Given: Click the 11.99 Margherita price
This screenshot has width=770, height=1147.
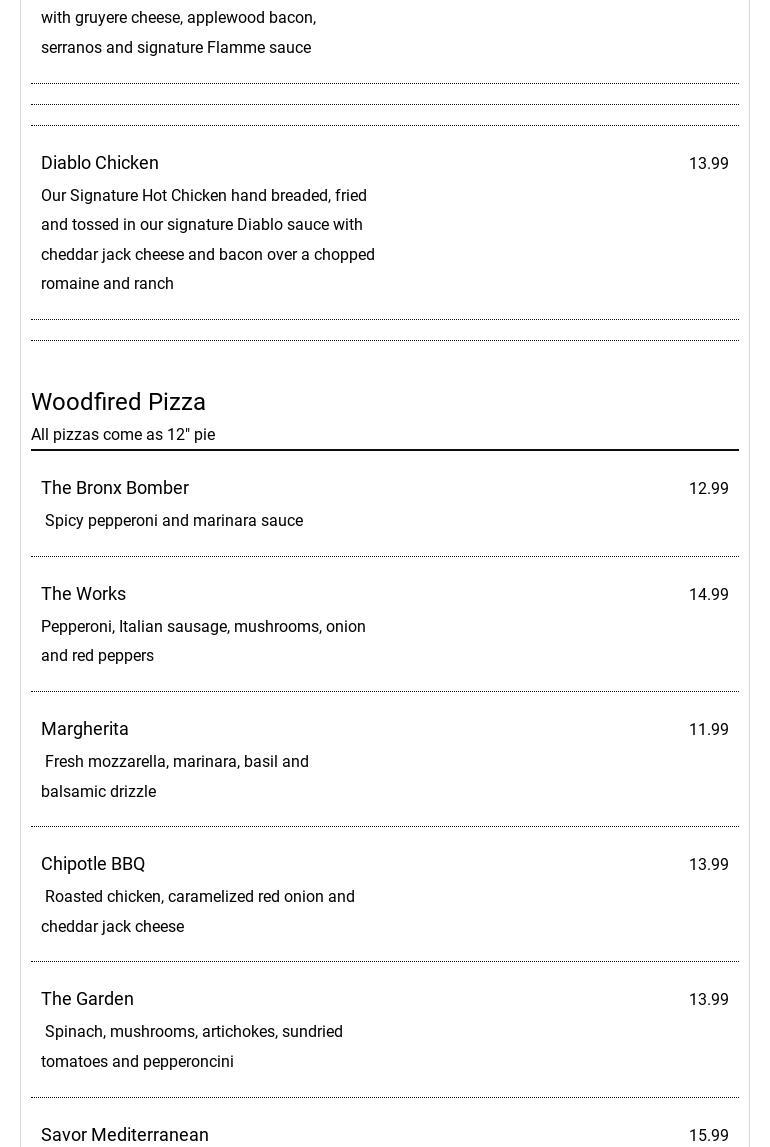Looking at the screenshot, I should [x=708, y=730].
